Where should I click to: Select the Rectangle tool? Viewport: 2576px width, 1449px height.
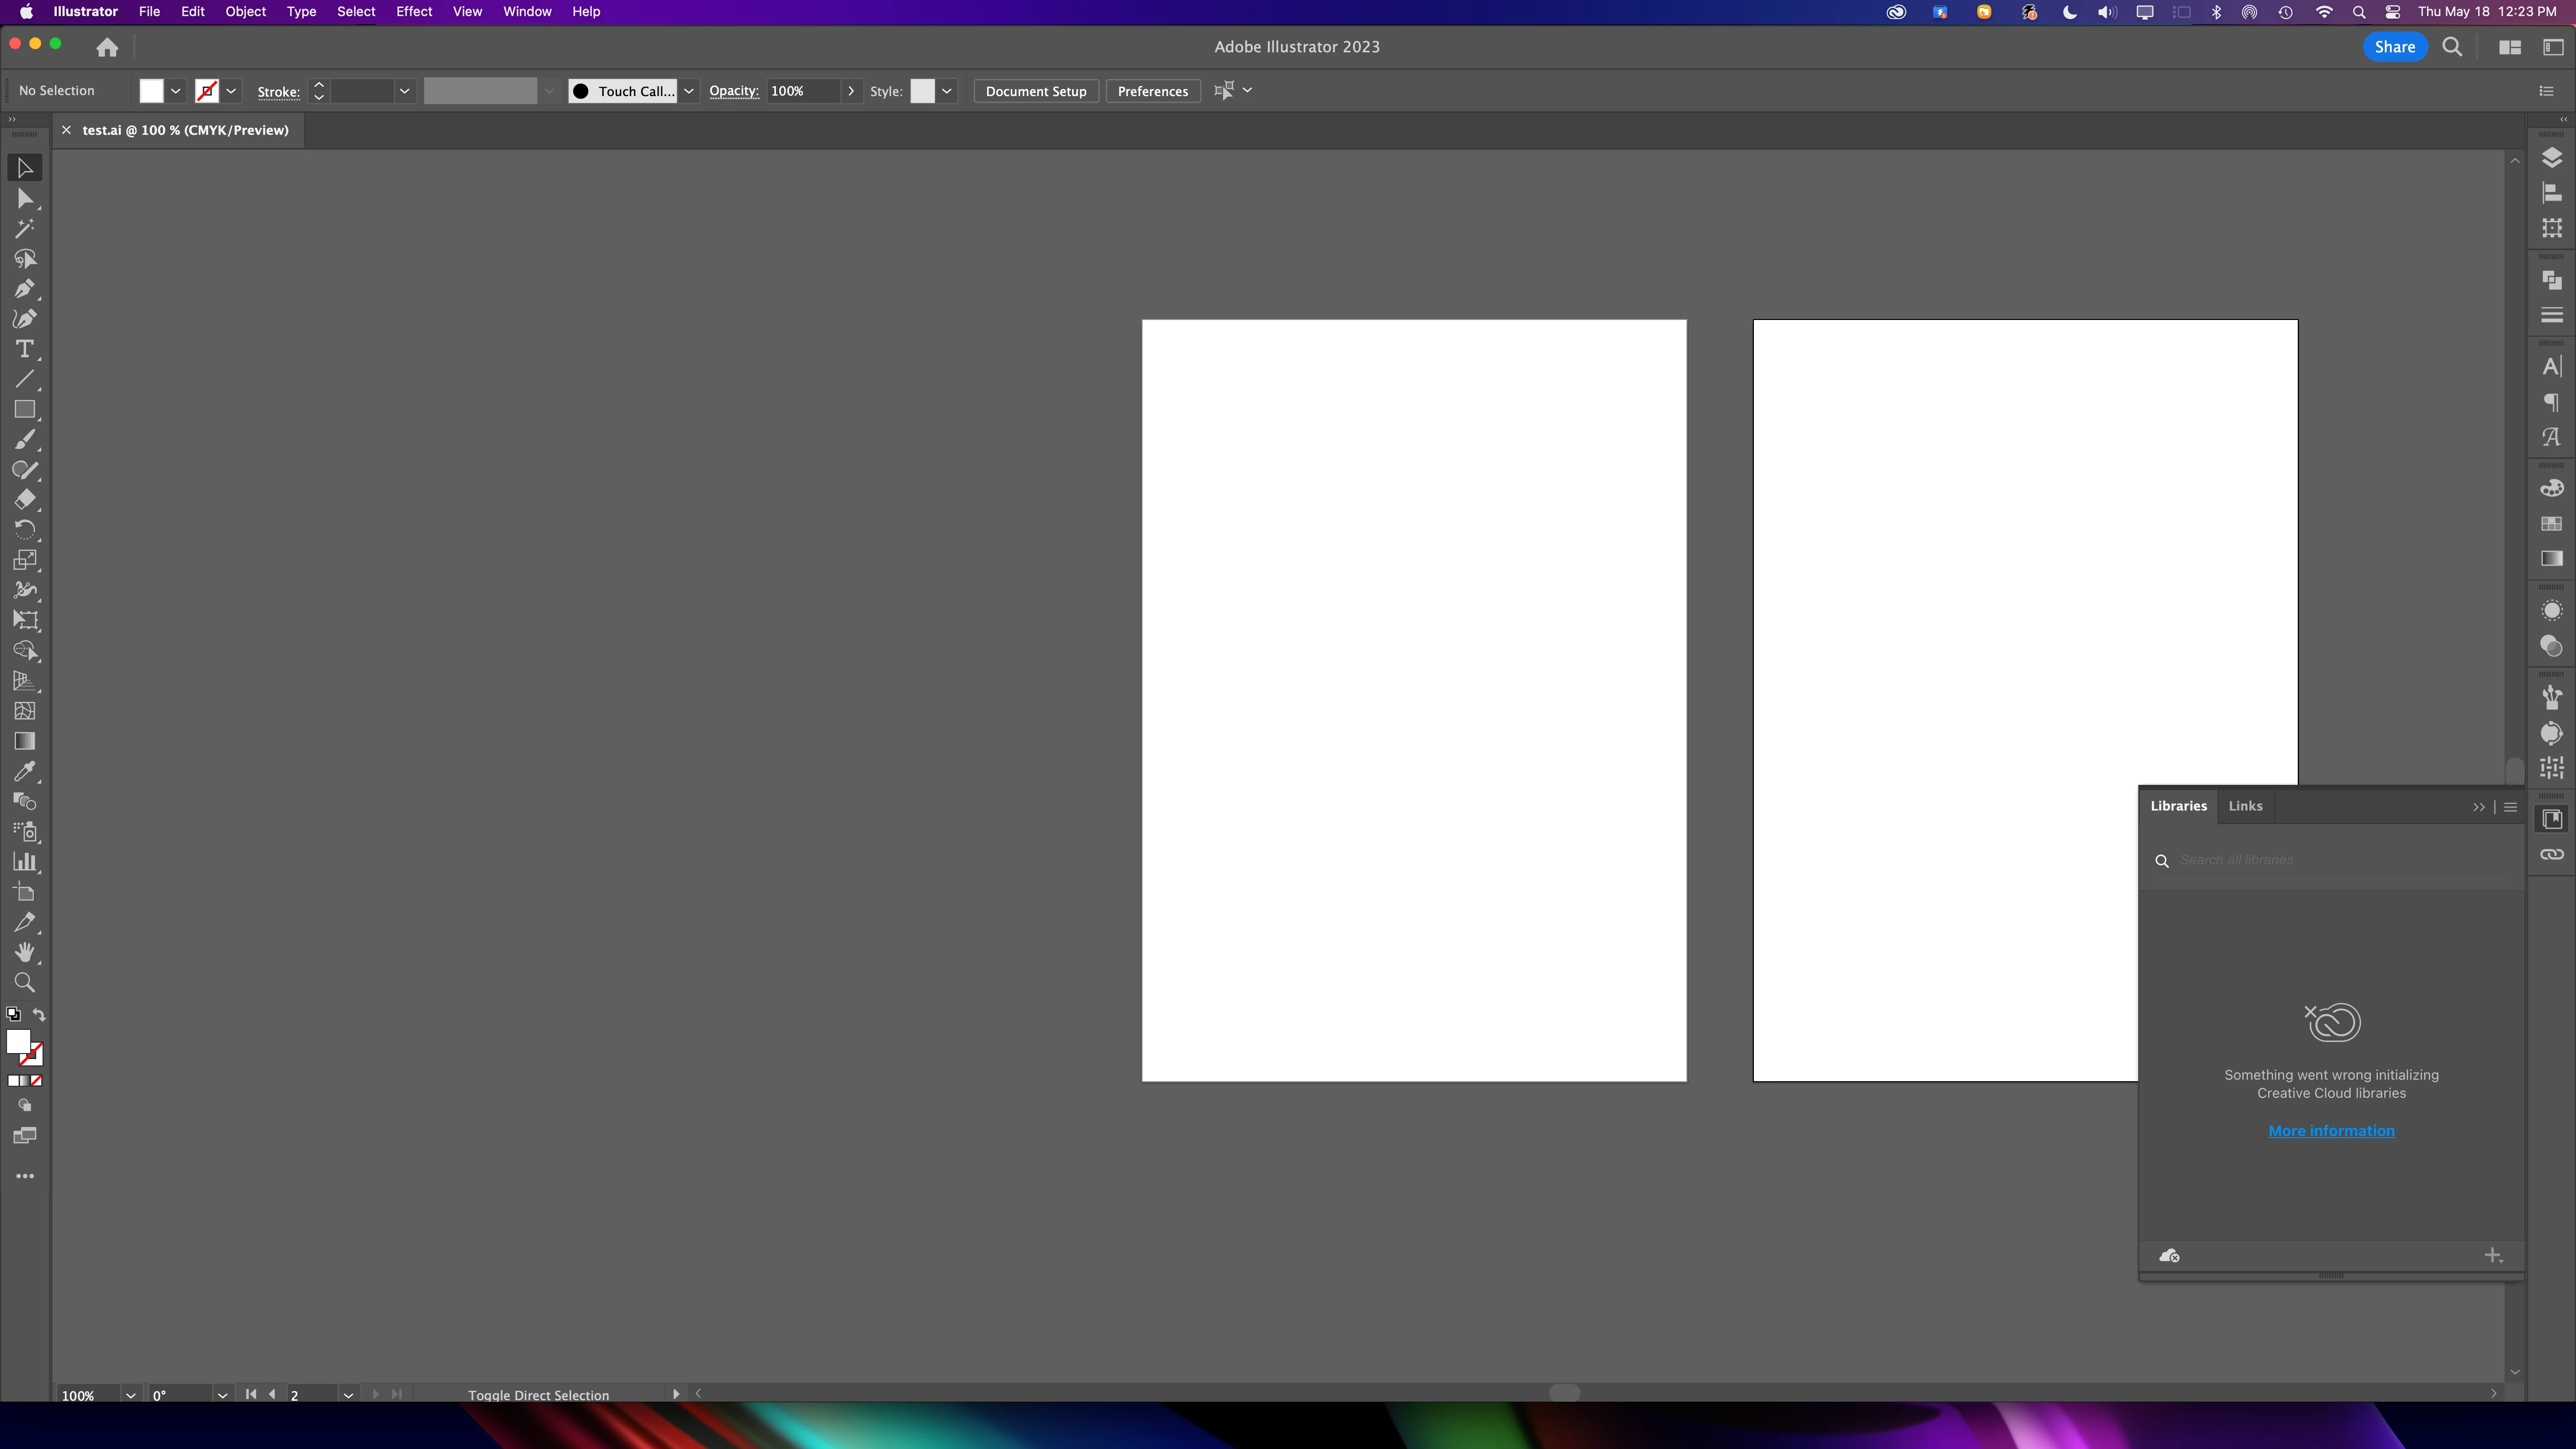(x=24, y=410)
